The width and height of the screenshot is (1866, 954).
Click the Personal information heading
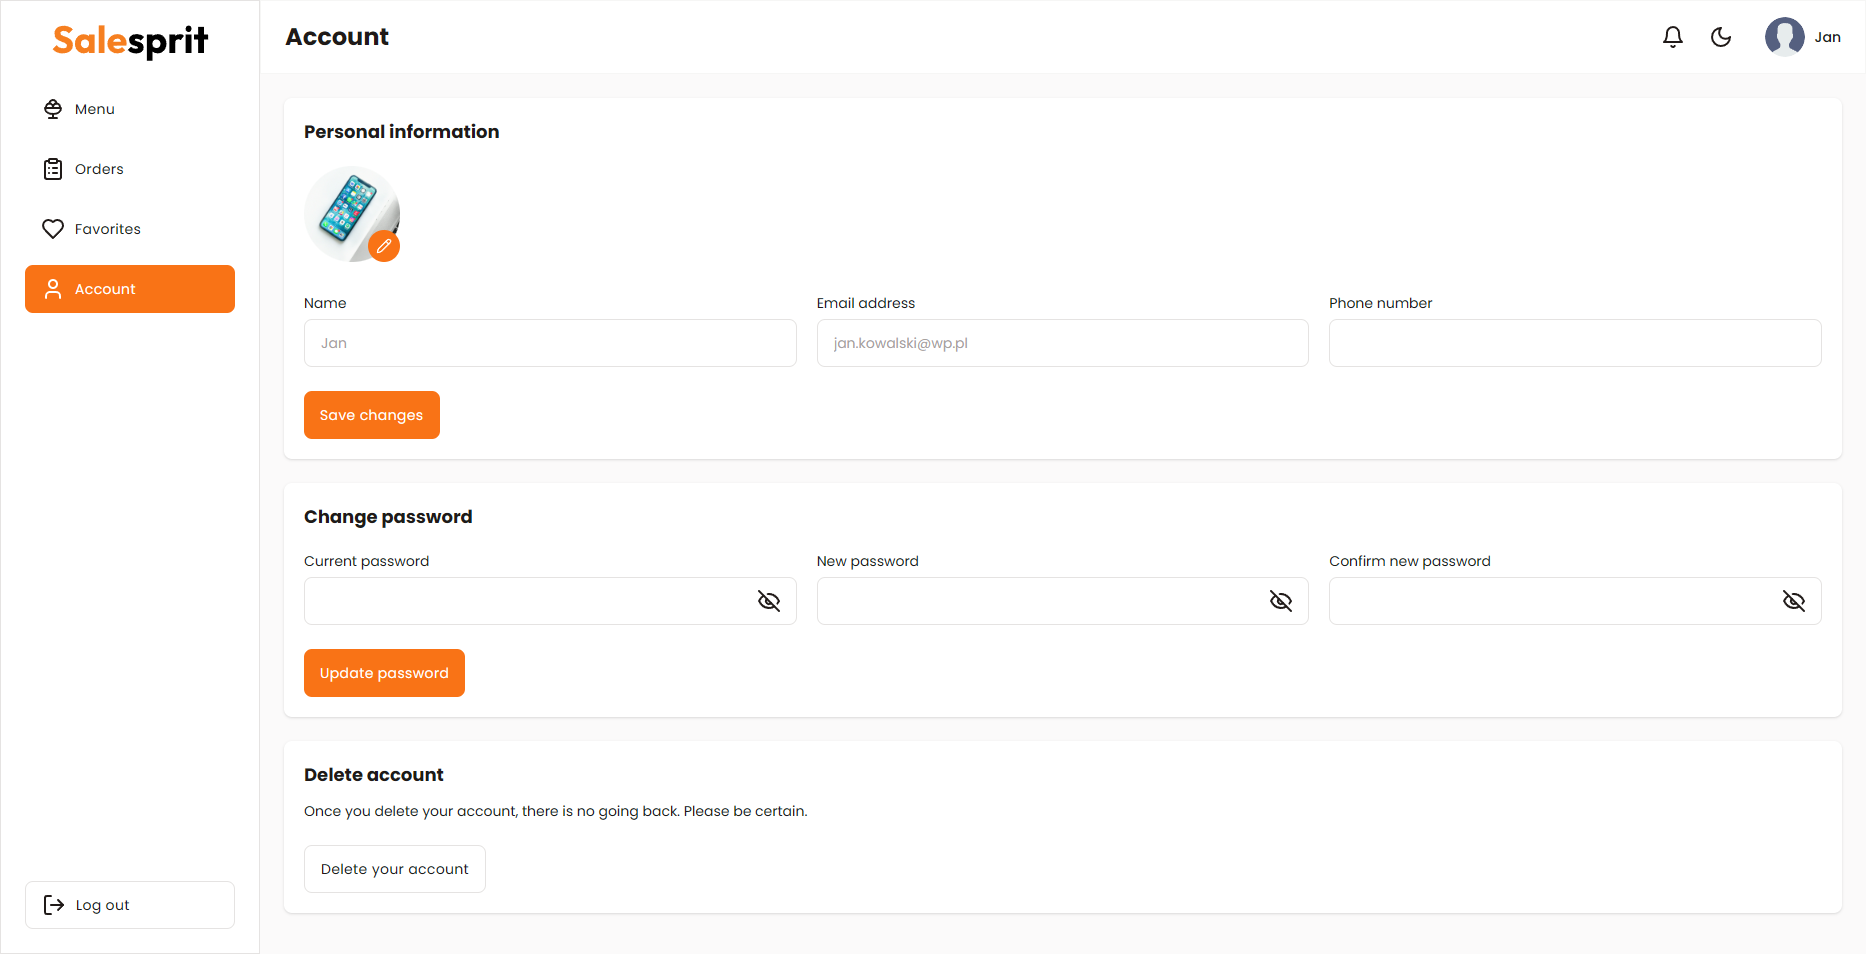[402, 132]
